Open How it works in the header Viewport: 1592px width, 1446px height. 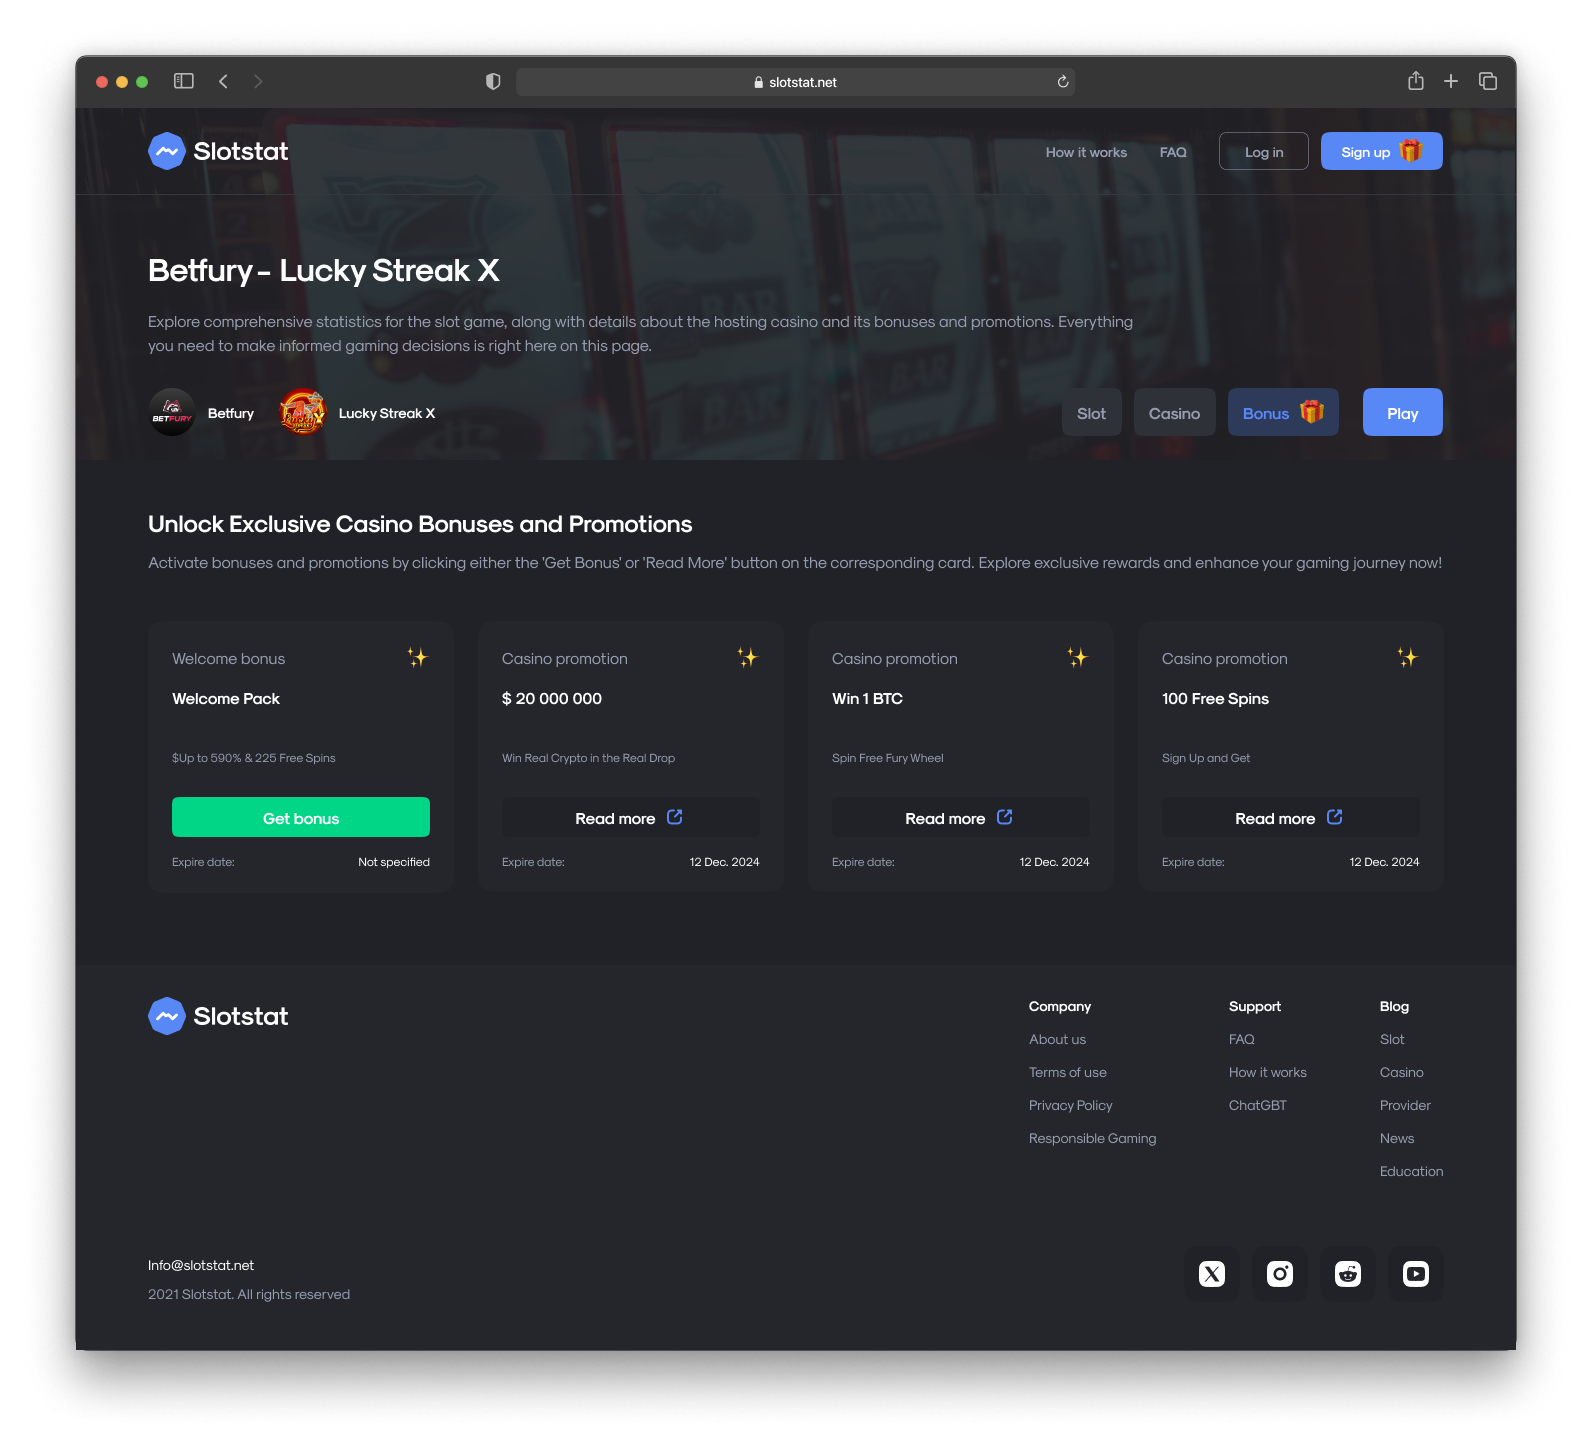(1086, 152)
